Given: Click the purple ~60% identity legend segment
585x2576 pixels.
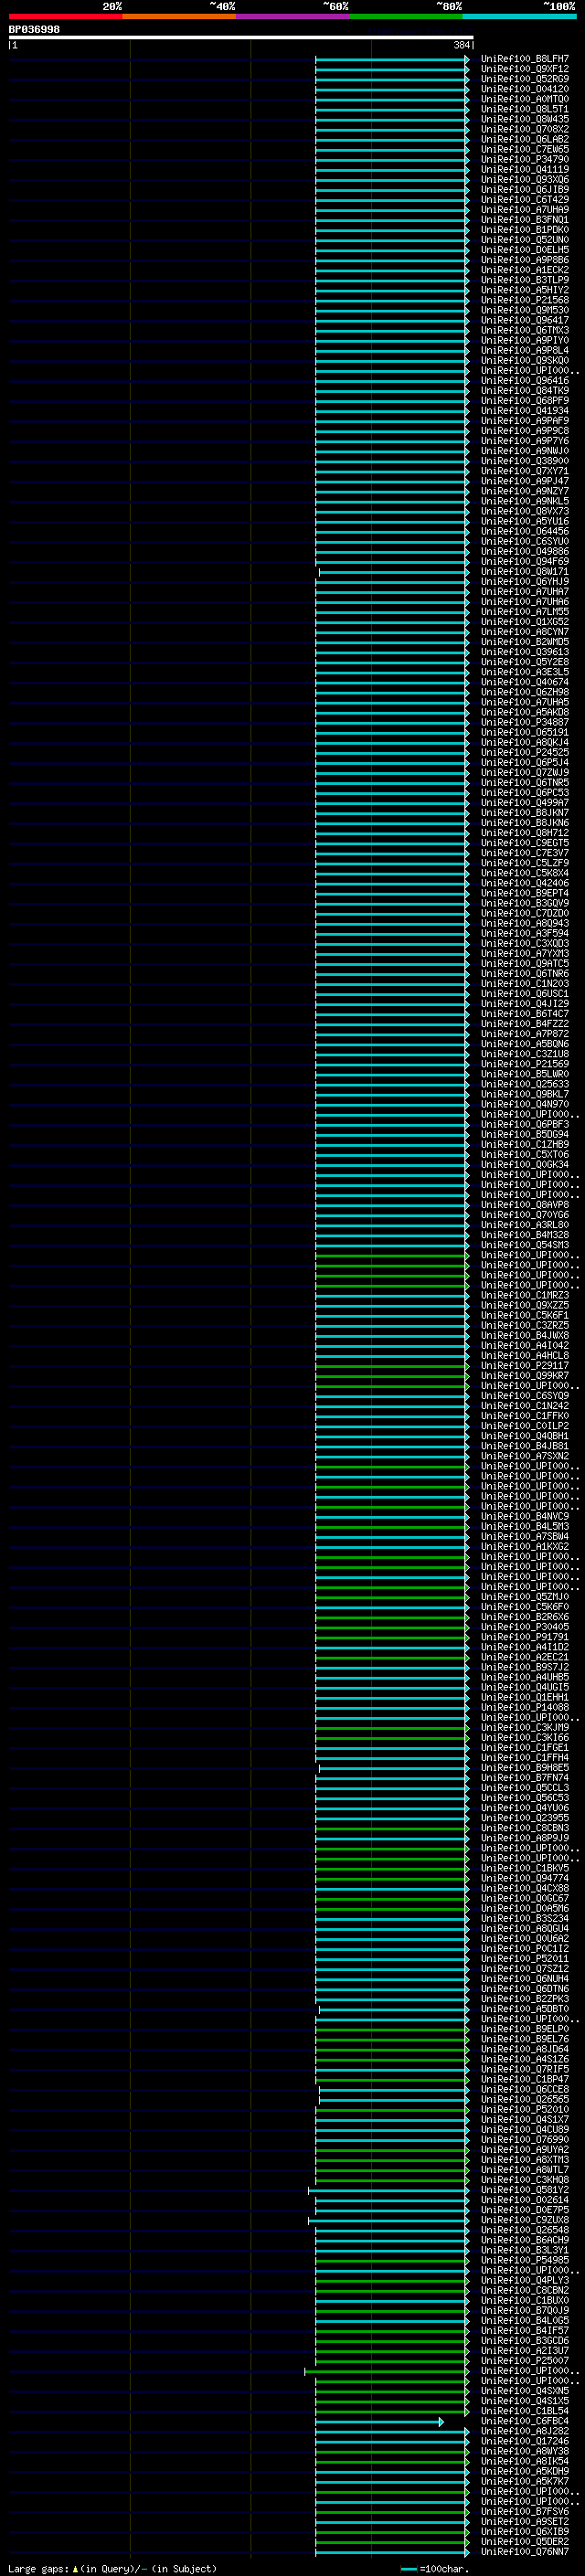Looking at the screenshot, I should coord(292,16).
